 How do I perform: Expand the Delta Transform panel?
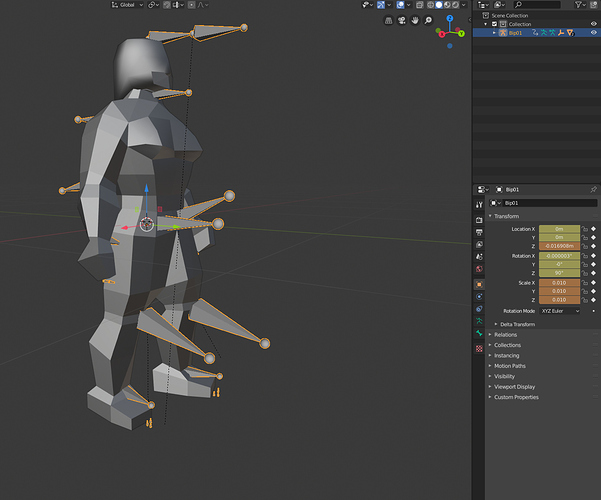(519, 324)
